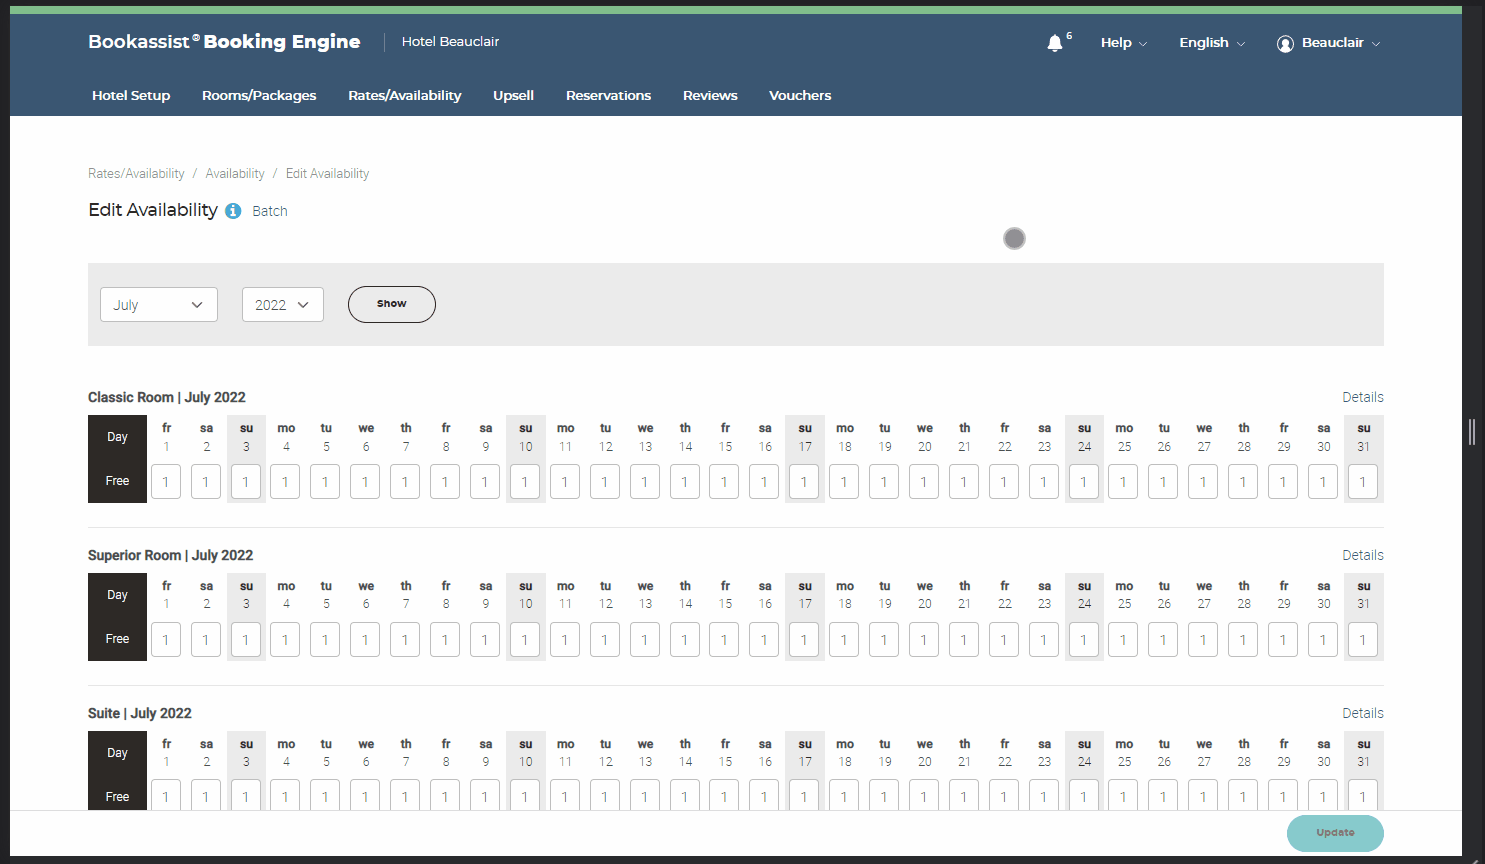Navigate to Rooms/Packages
The width and height of the screenshot is (1485, 864).
click(x=259, y=95)
